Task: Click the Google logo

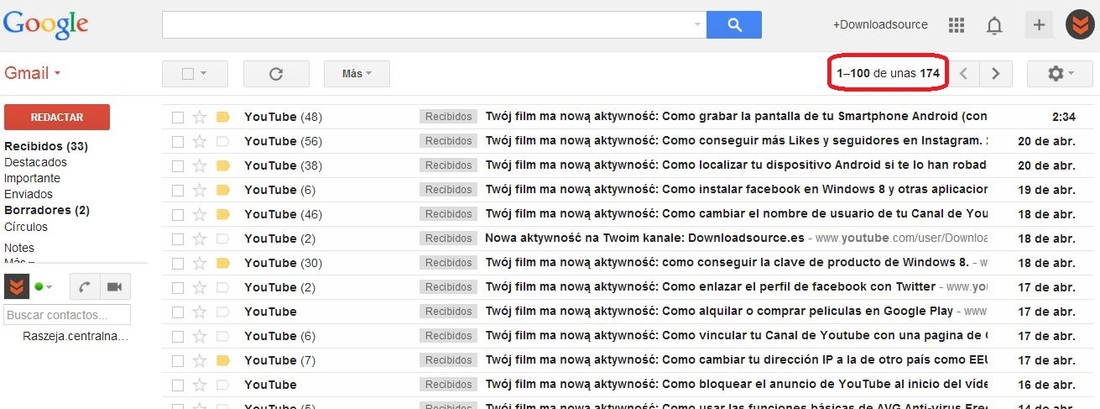Action: coord(46,26)
